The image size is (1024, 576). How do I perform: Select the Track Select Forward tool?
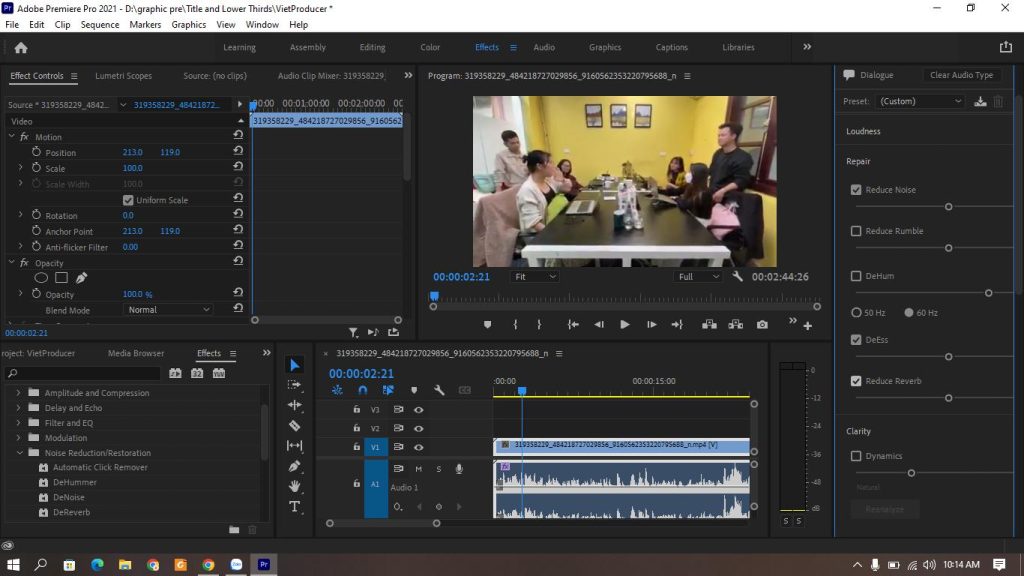tap(295, 384)
